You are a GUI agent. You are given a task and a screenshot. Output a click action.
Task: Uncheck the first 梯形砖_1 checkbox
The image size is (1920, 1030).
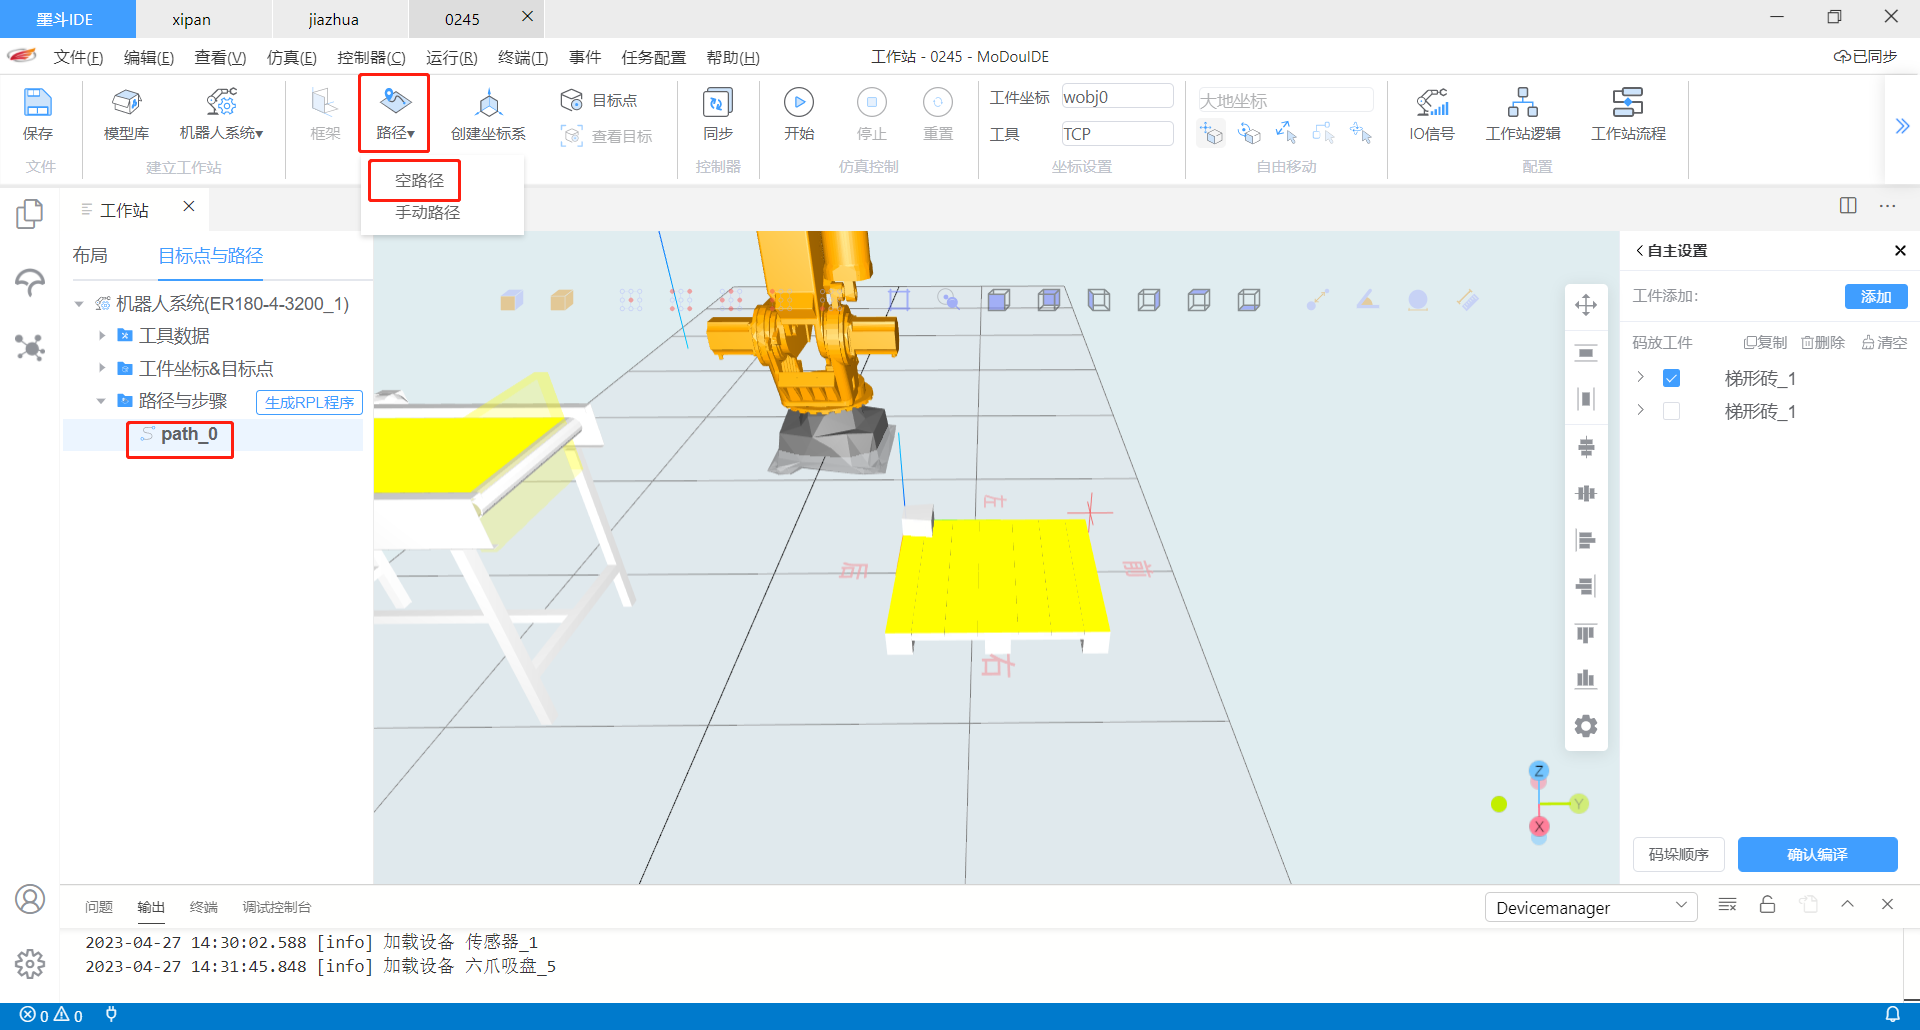[x=1671, y=378]
